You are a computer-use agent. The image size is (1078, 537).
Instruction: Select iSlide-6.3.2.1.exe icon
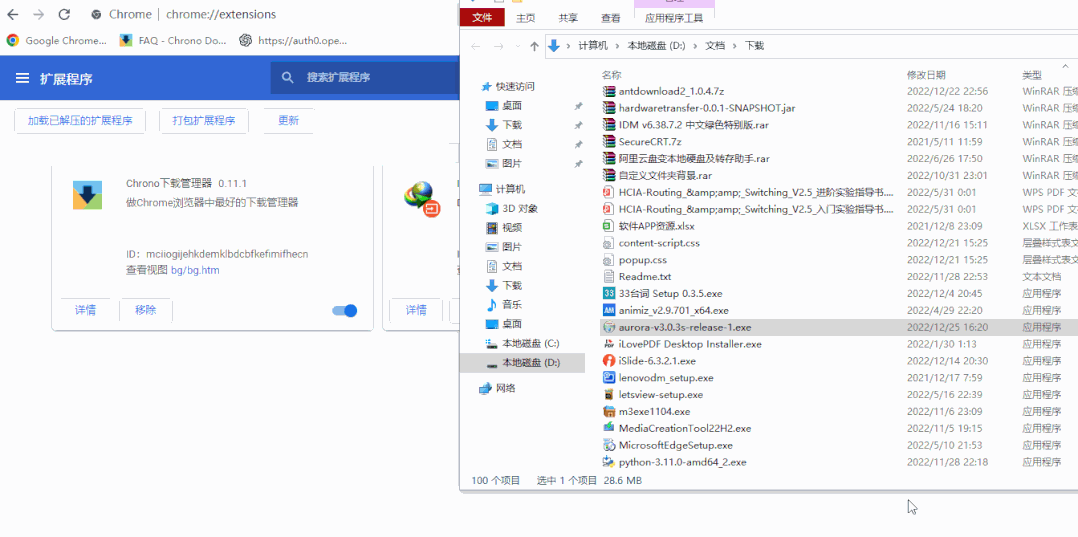(x=608, y=360)
